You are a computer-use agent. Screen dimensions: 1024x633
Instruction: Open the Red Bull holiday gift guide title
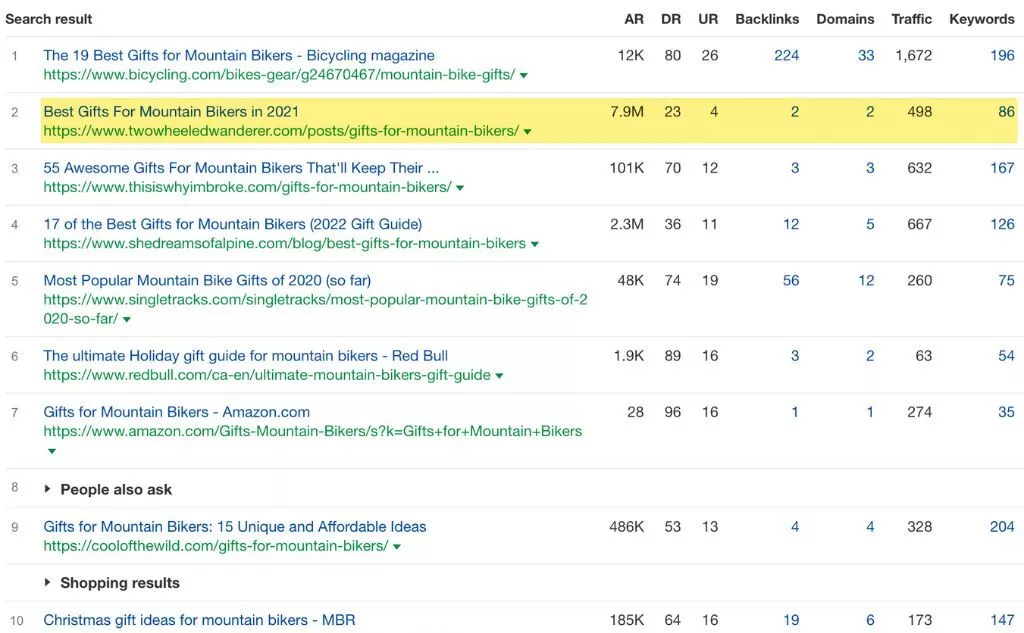pos(245,355)
